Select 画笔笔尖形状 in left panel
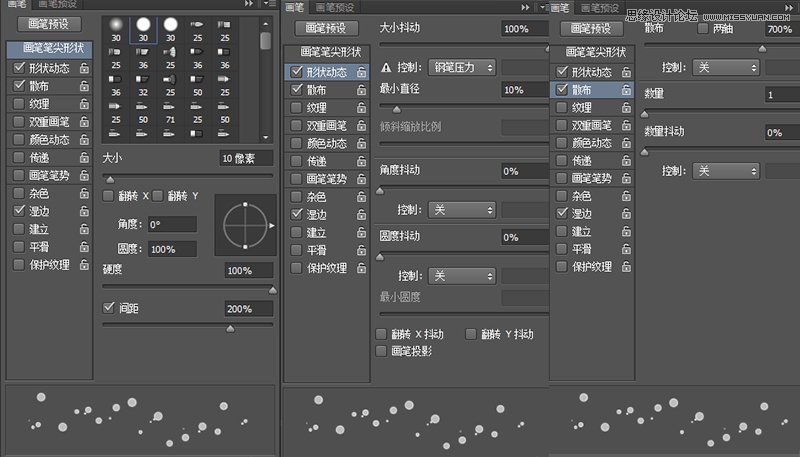The height and width of the screenshot is (457, 800). (50, 49)
